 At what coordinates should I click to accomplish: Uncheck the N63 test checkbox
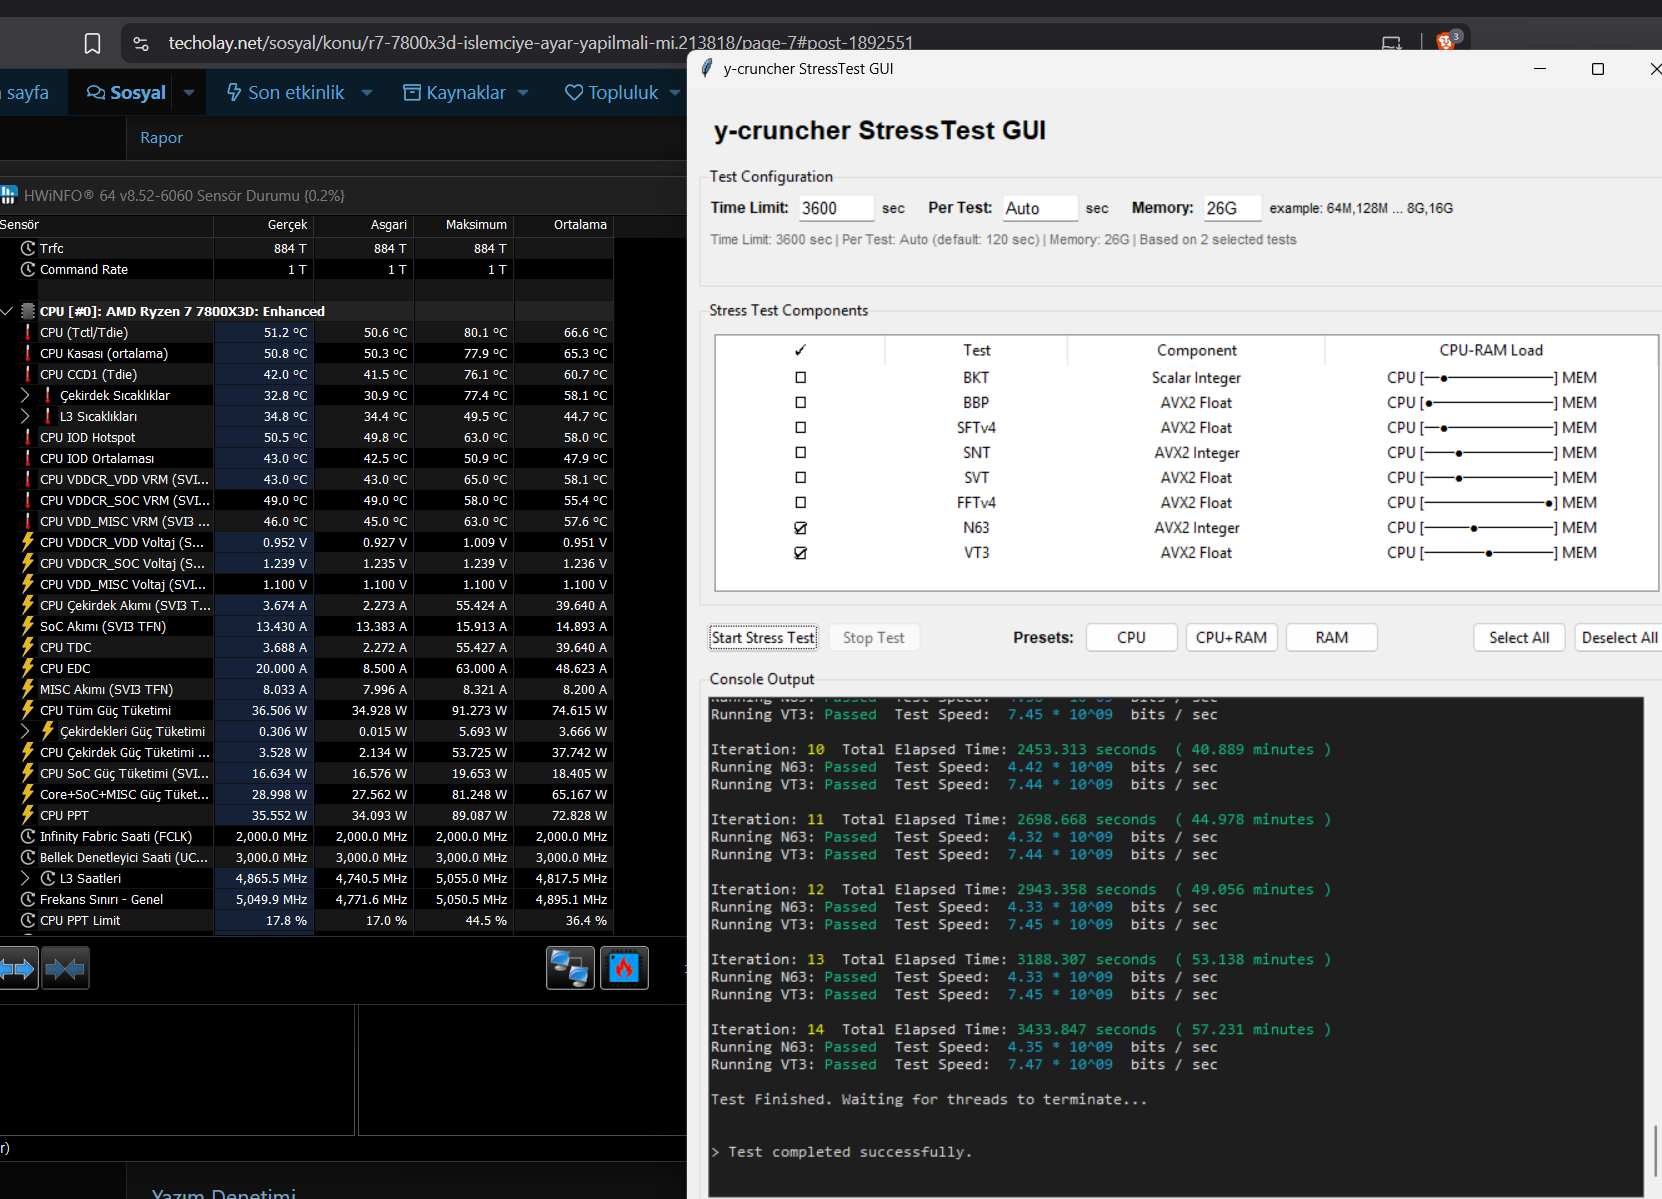tap(800, 528)
